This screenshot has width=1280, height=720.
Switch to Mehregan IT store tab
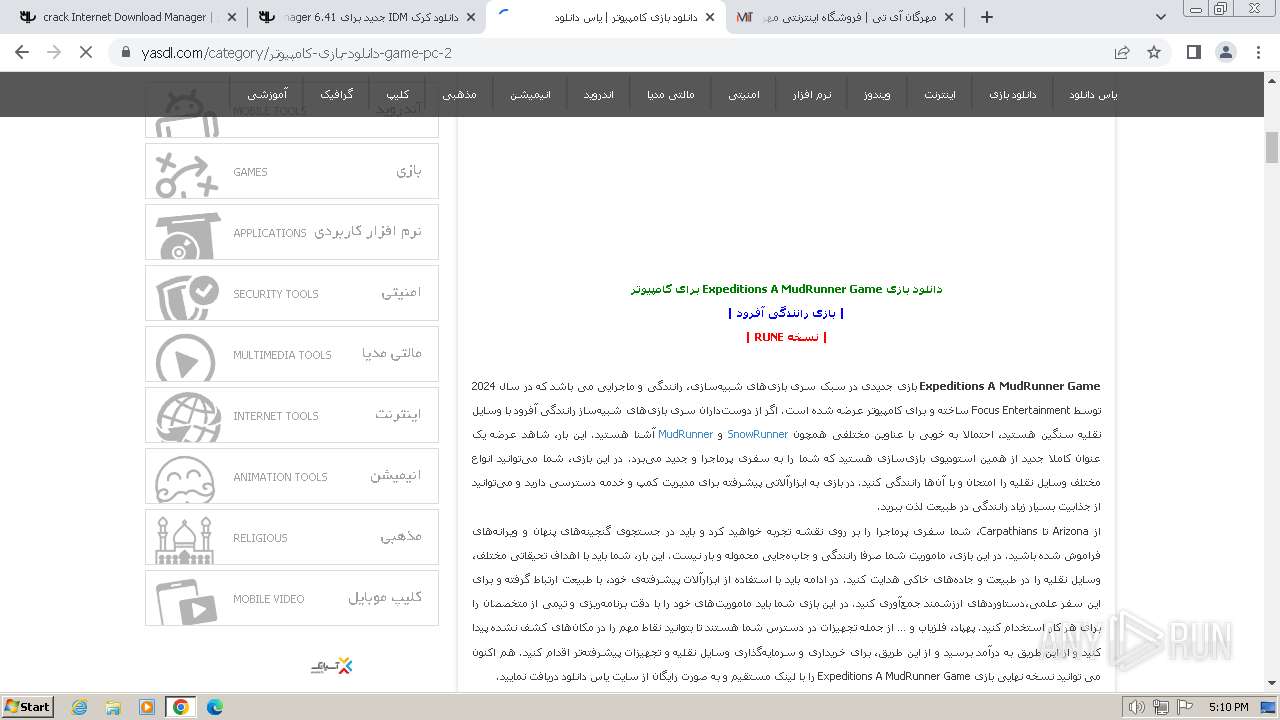pos(847,17)
